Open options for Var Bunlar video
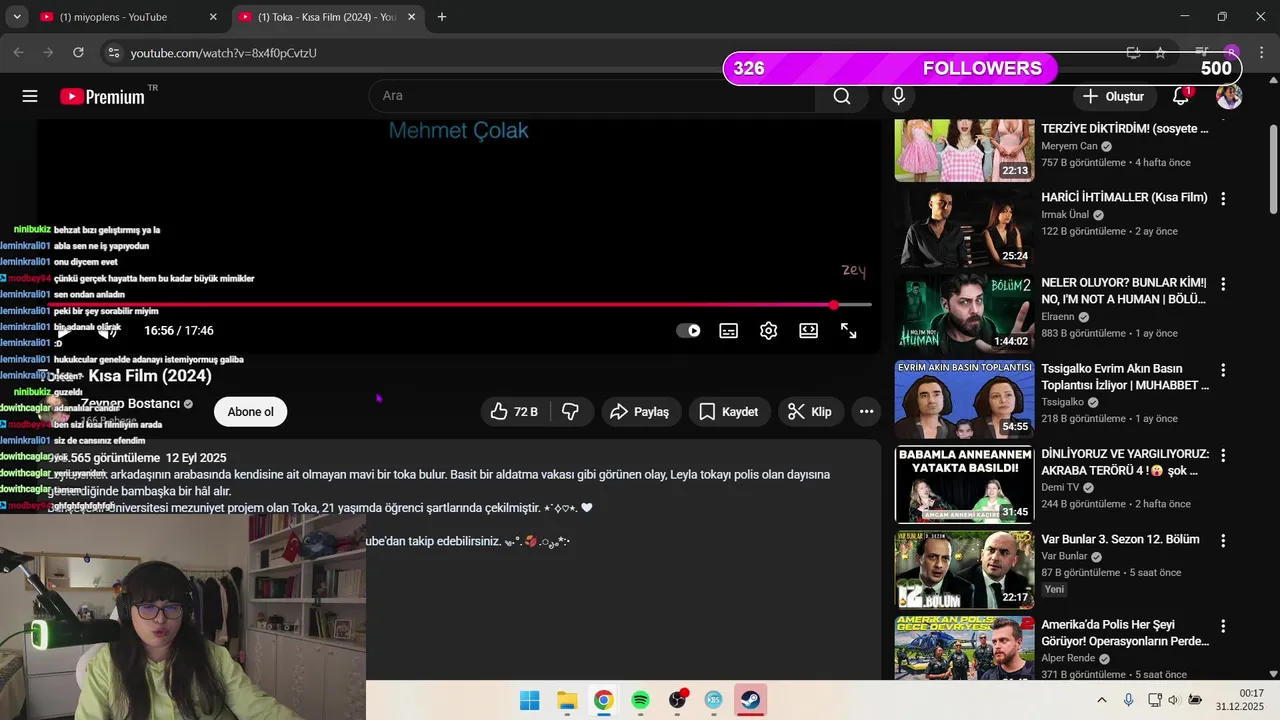 1223,540
